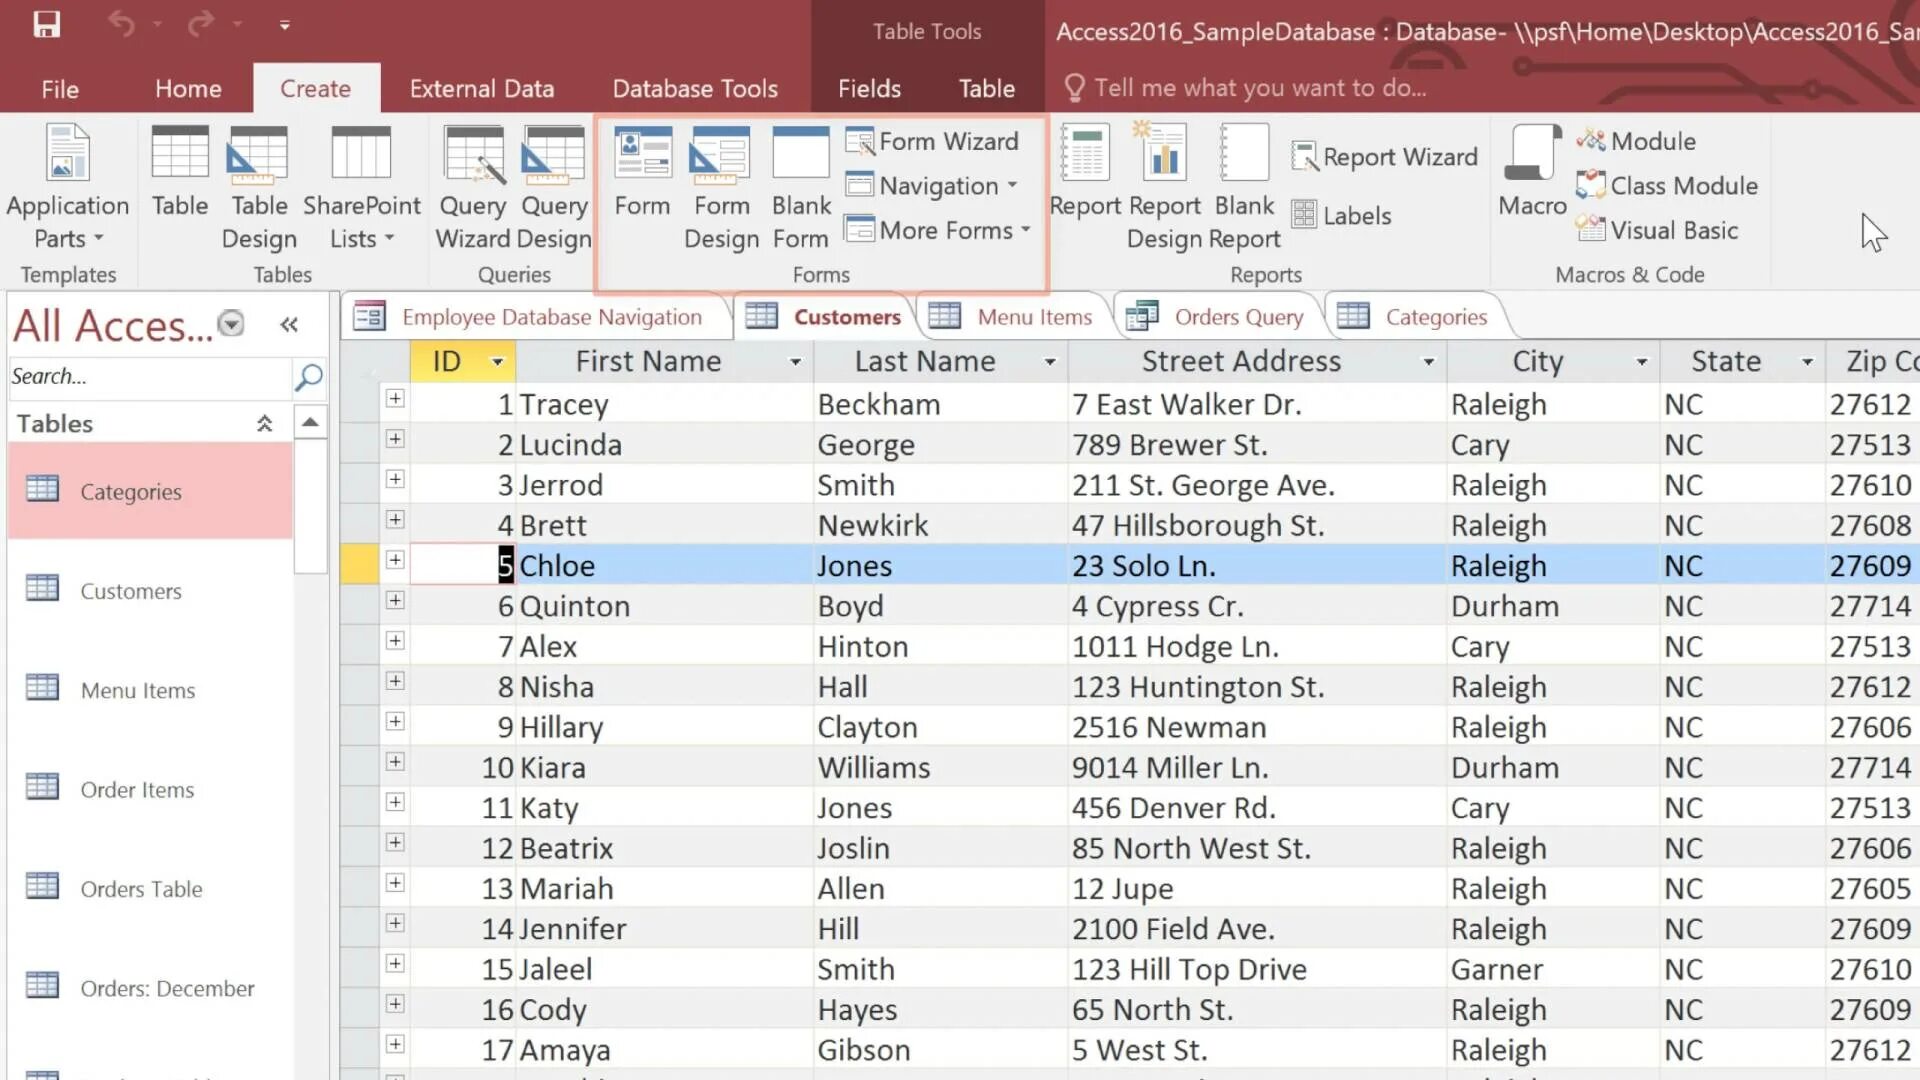Open the Database Tools ribbon tab
The height and width of the screenshot is (1080, 1920).
click(x=695, y=87)
